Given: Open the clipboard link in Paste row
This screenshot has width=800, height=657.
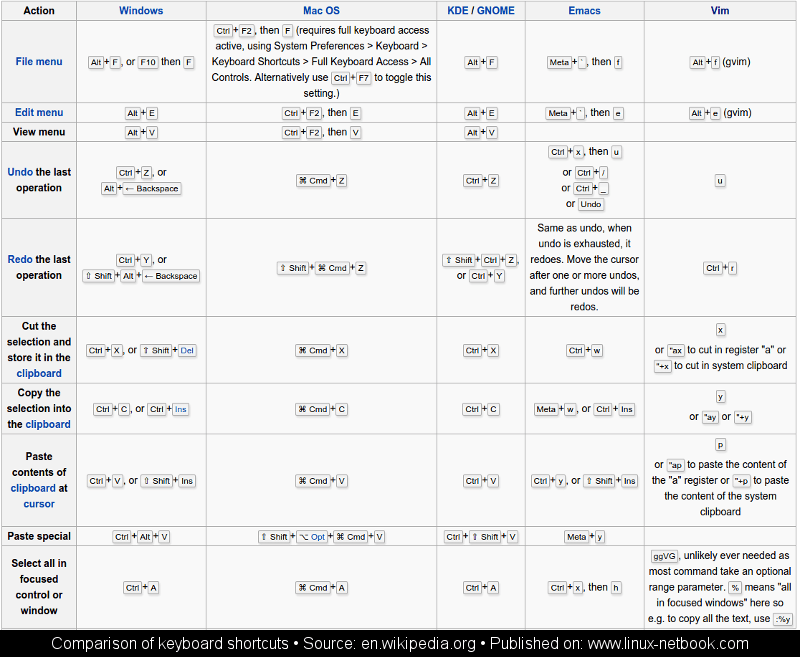Looking at the screenshot, I should tap(33, 488).
